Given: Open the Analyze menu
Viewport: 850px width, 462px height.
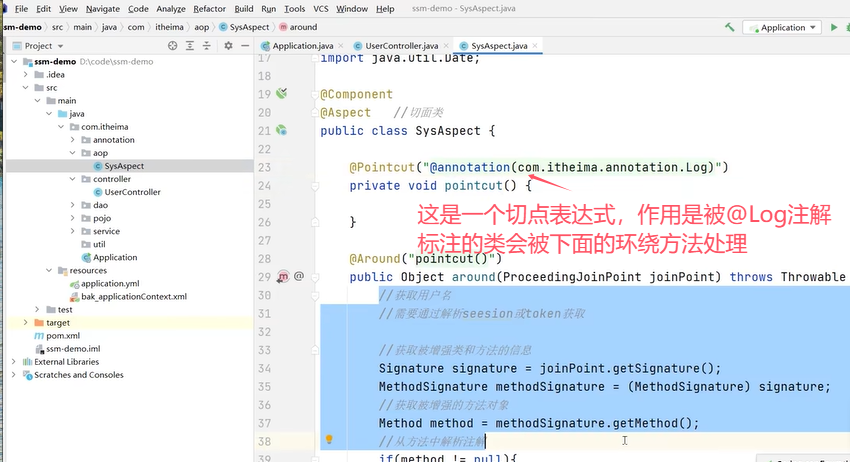Looking at the screenshot, I should point(171,9).
